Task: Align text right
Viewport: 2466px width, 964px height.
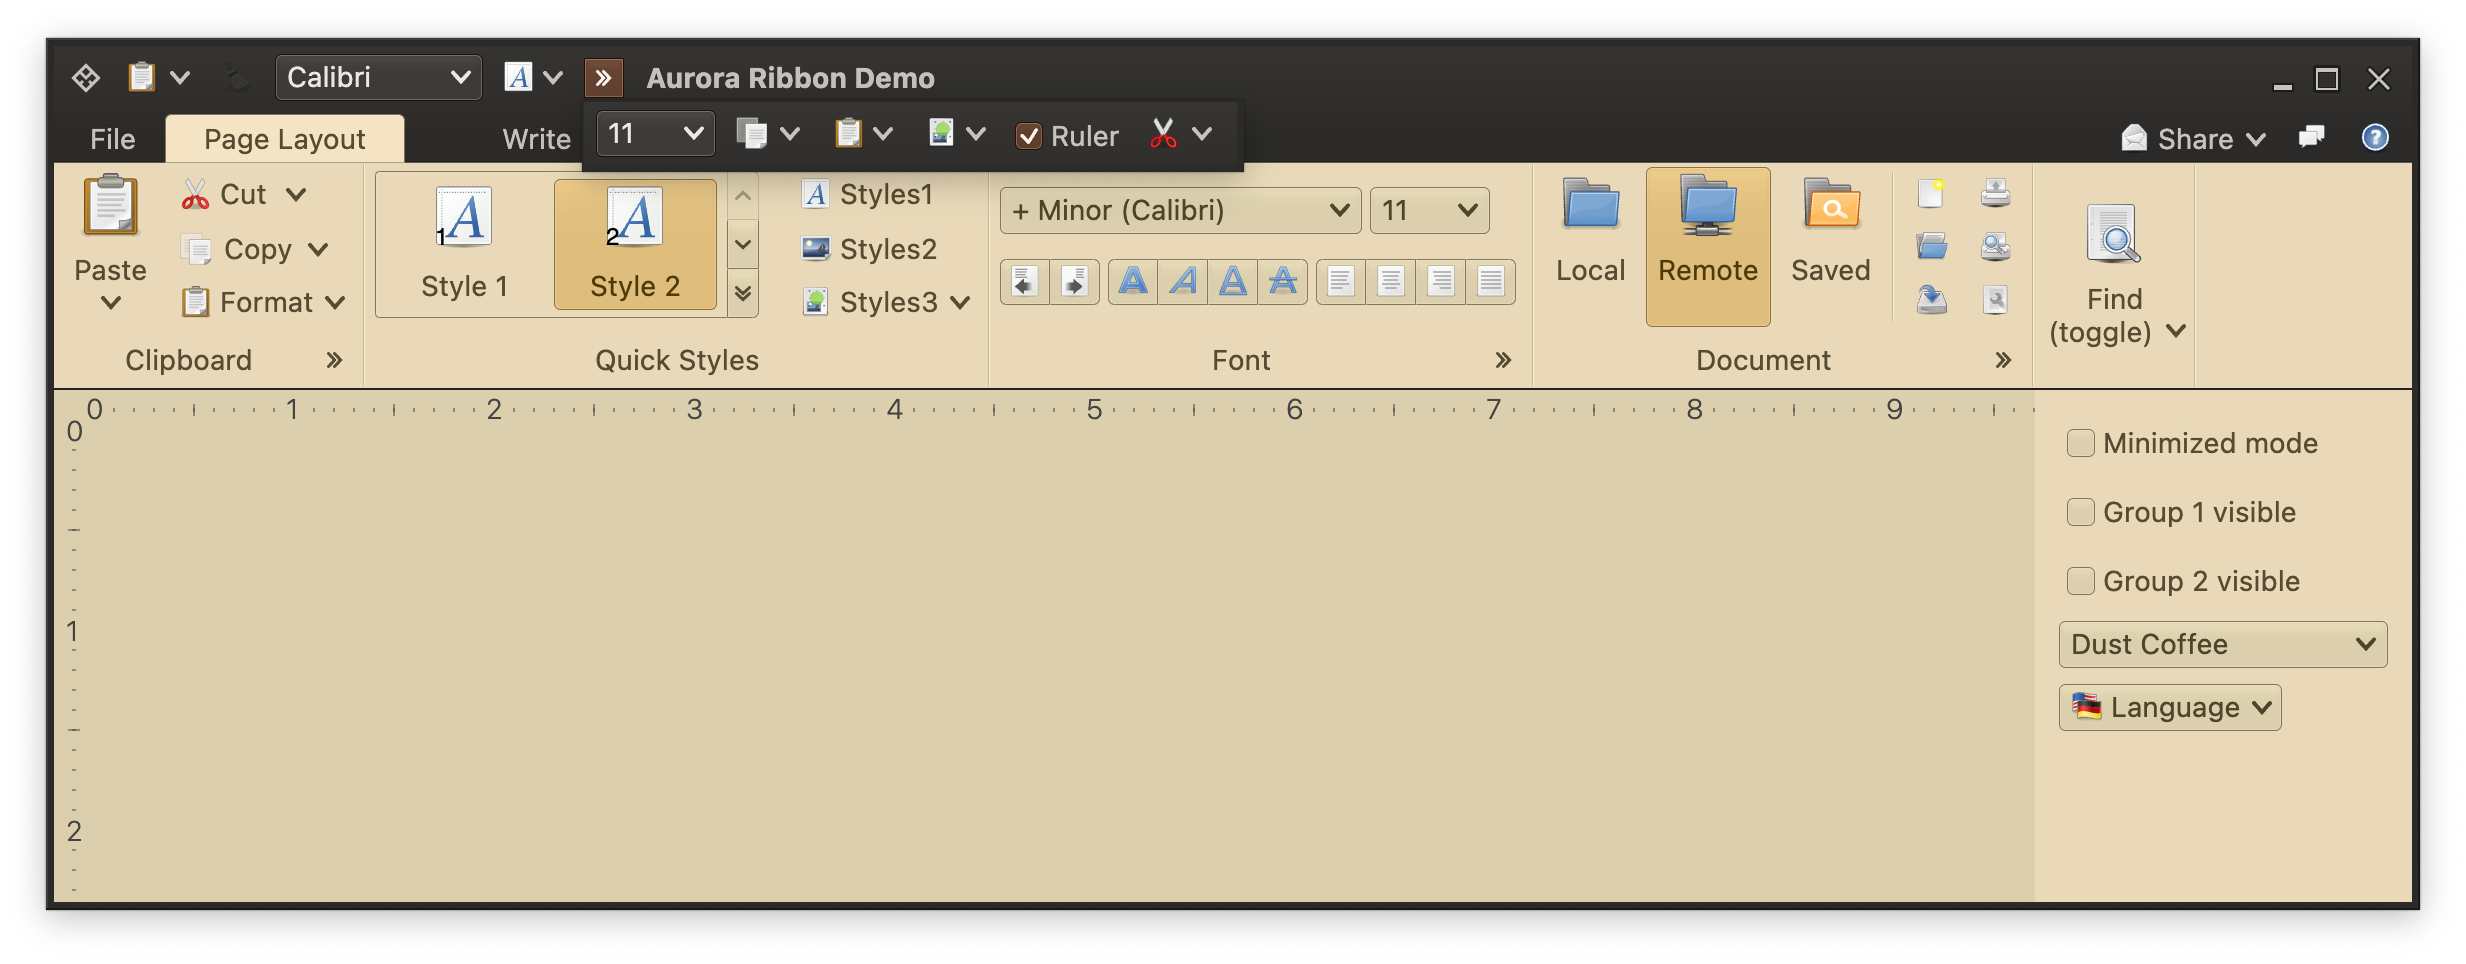Action: (1441, 281)
